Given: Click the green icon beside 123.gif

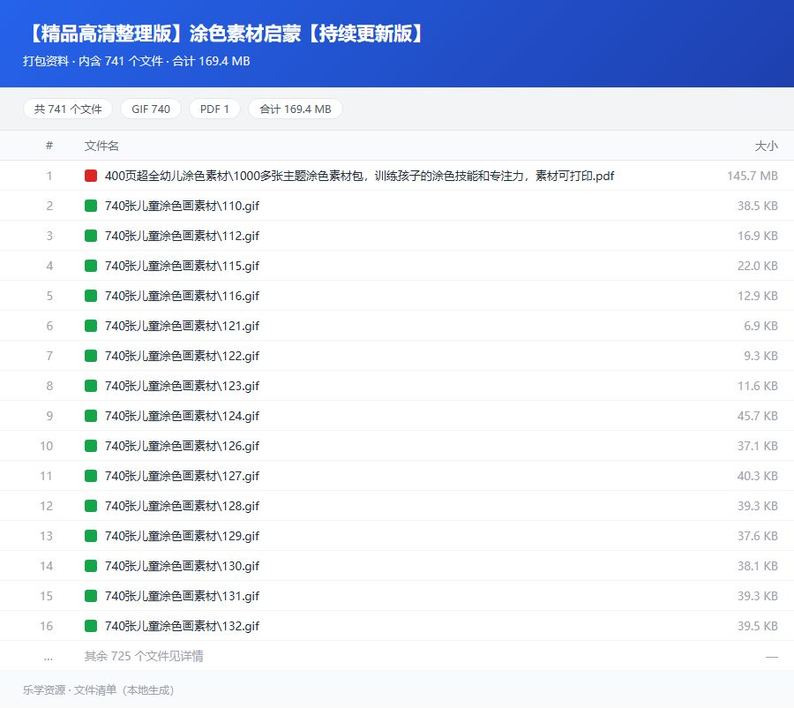Looking at the screenshot, I should pyautogui.click(x=91, y=386).
